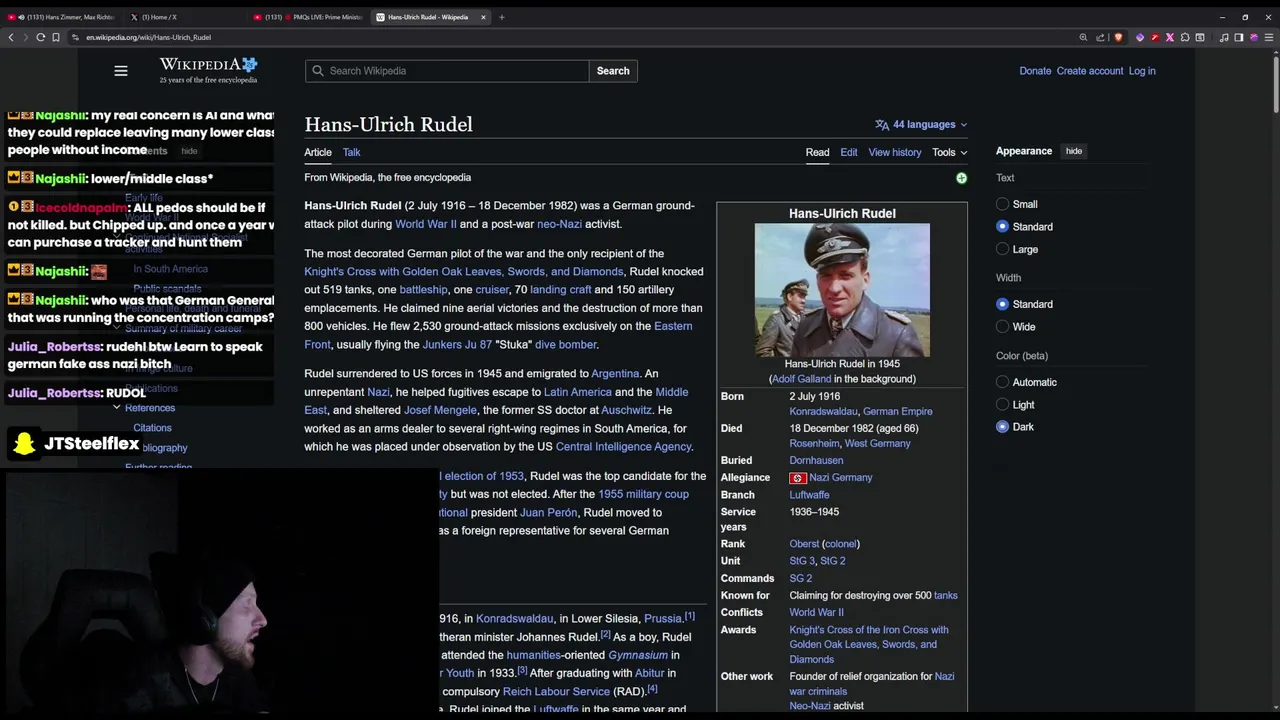The height and width of the screenshot is (720, 1280).
Task: Open the Luftwaffe link in Branch row
Action: tap(809, 495)
